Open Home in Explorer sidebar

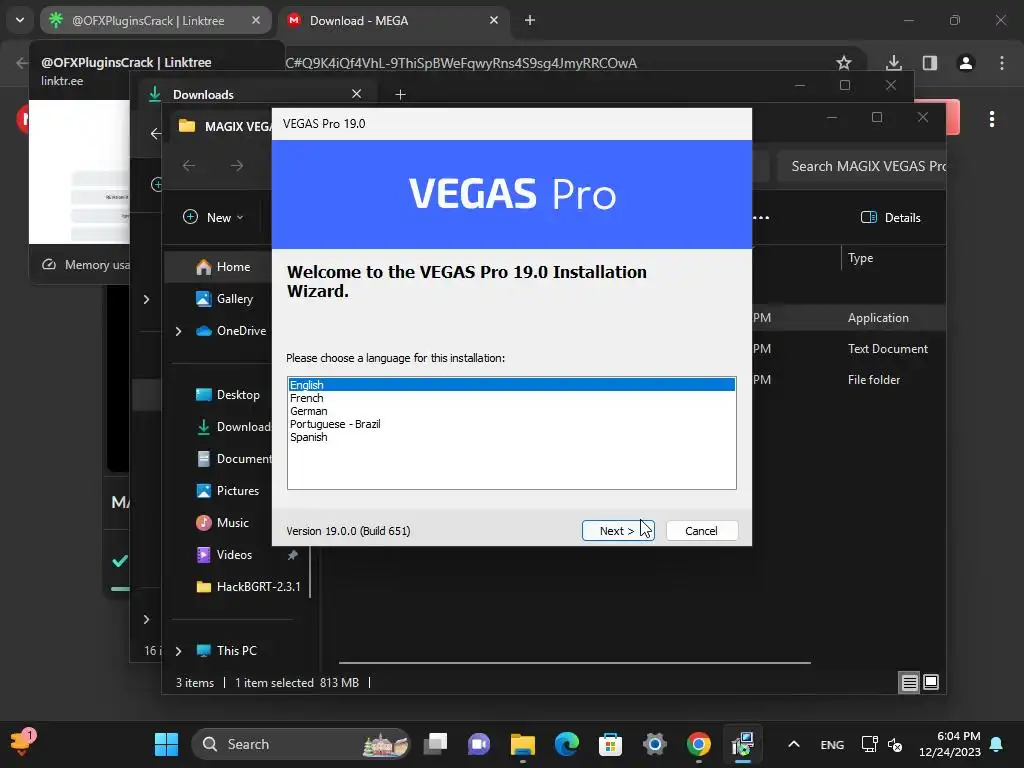[223, 266]
